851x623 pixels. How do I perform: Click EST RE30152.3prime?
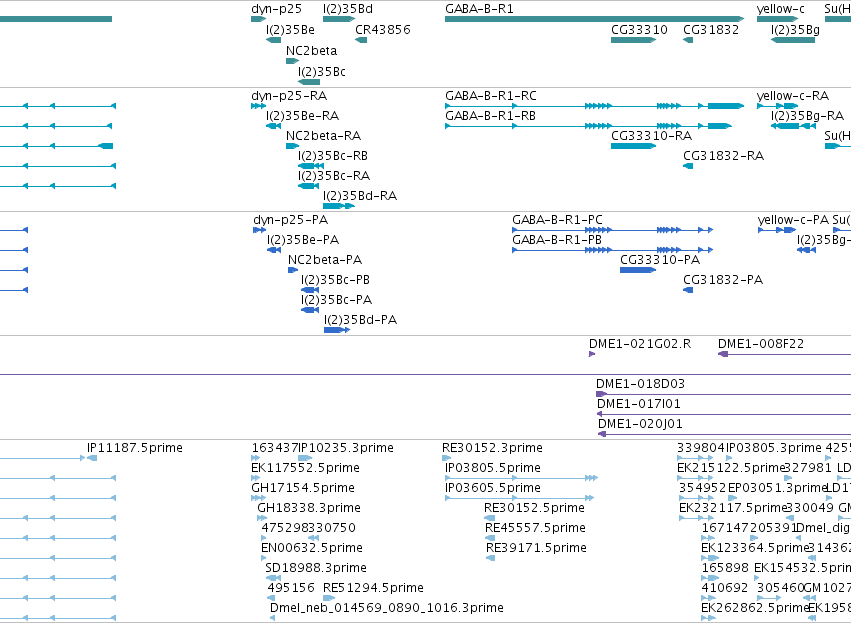click(x=492, y=448)
